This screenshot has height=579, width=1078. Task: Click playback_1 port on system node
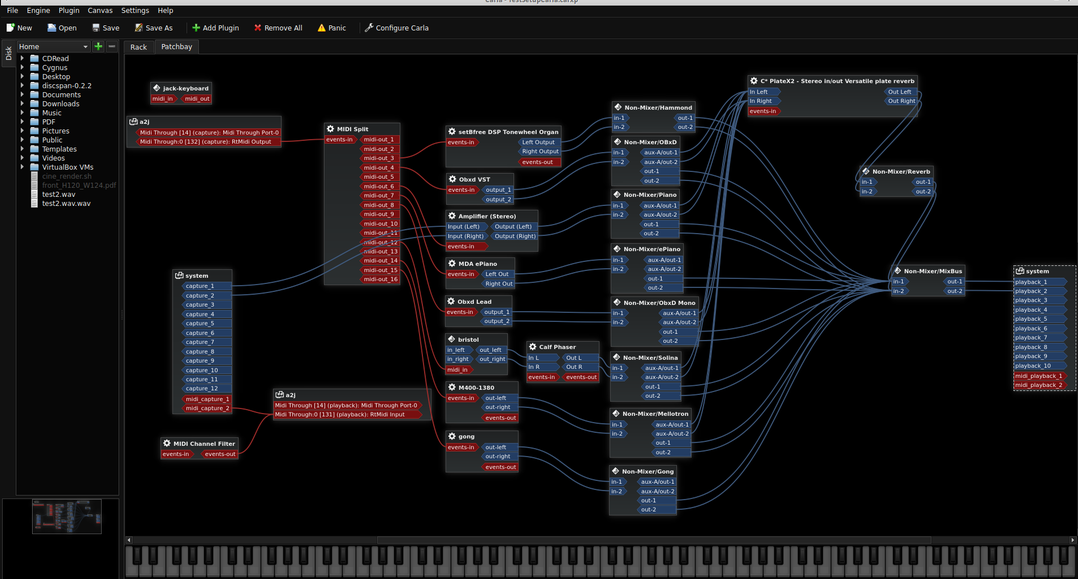(1040, 282)
